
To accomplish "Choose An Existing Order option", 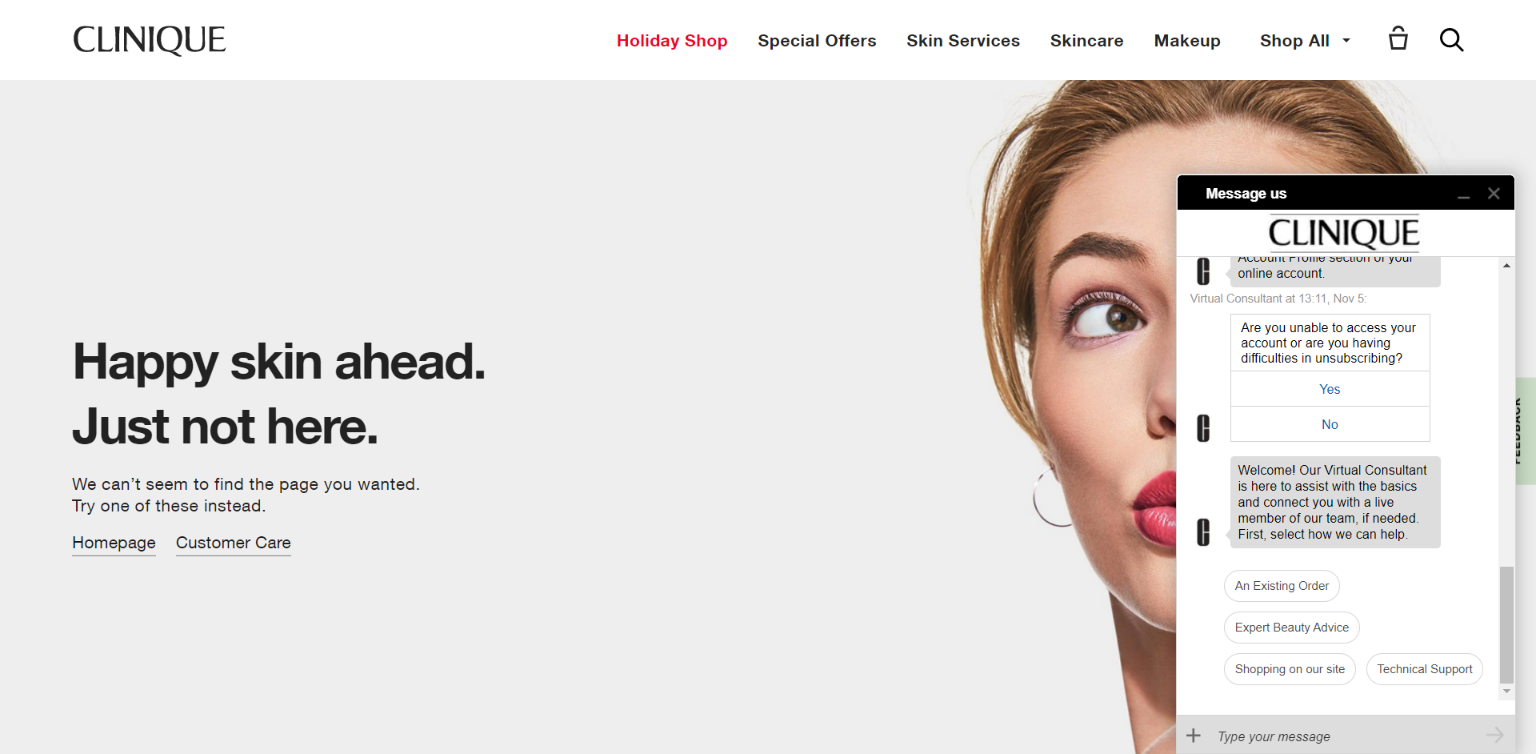I will tap(1282, 586).
